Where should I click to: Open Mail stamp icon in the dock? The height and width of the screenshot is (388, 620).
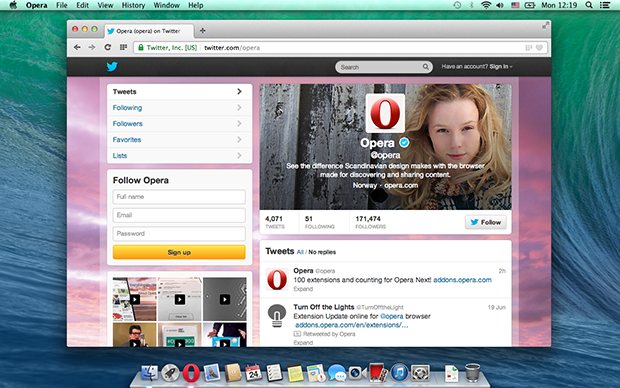tap(212, 373)
